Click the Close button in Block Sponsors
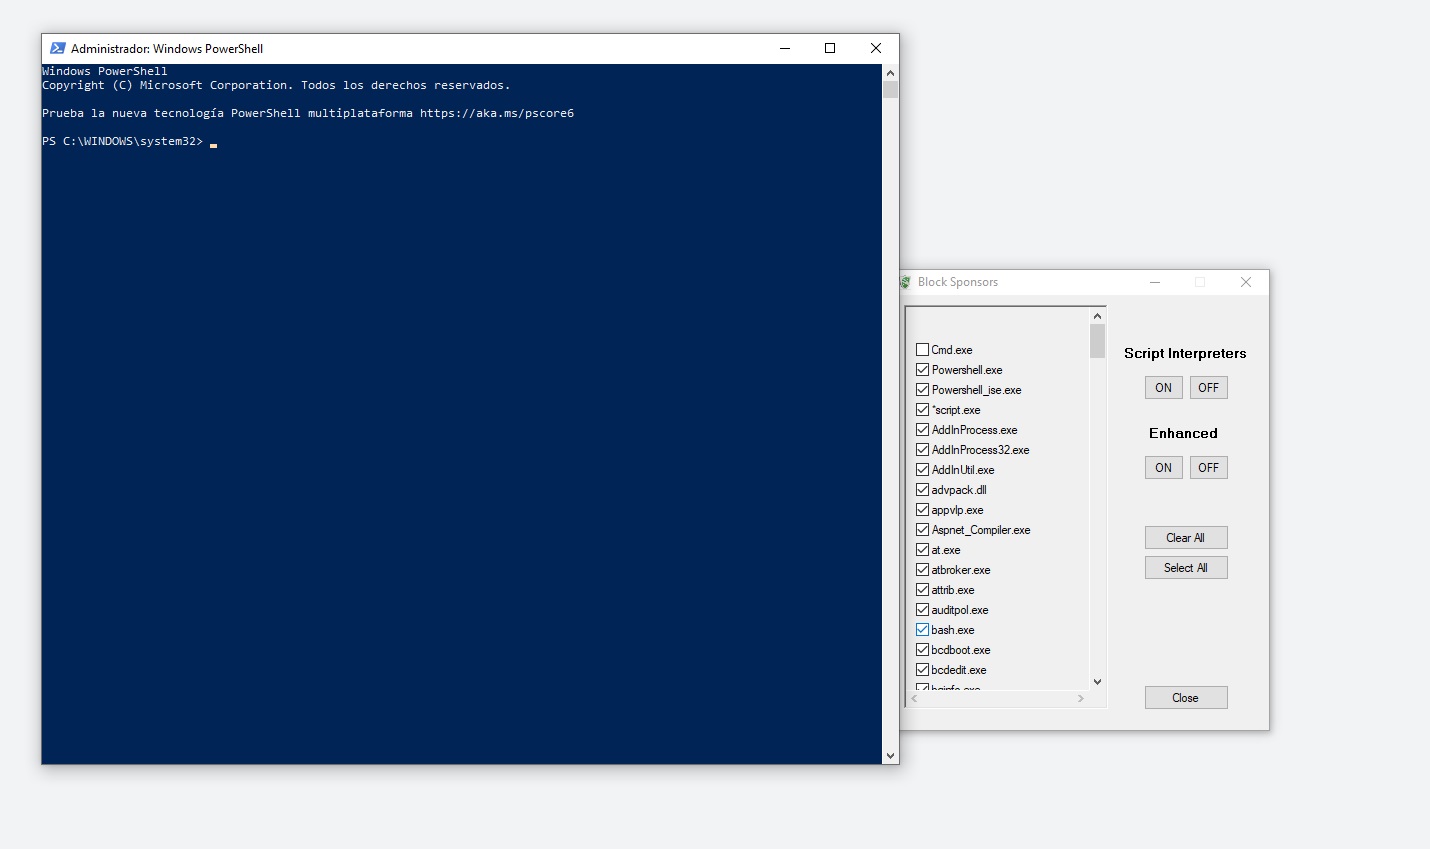 pyautogui.click(x=1185, y=698)
